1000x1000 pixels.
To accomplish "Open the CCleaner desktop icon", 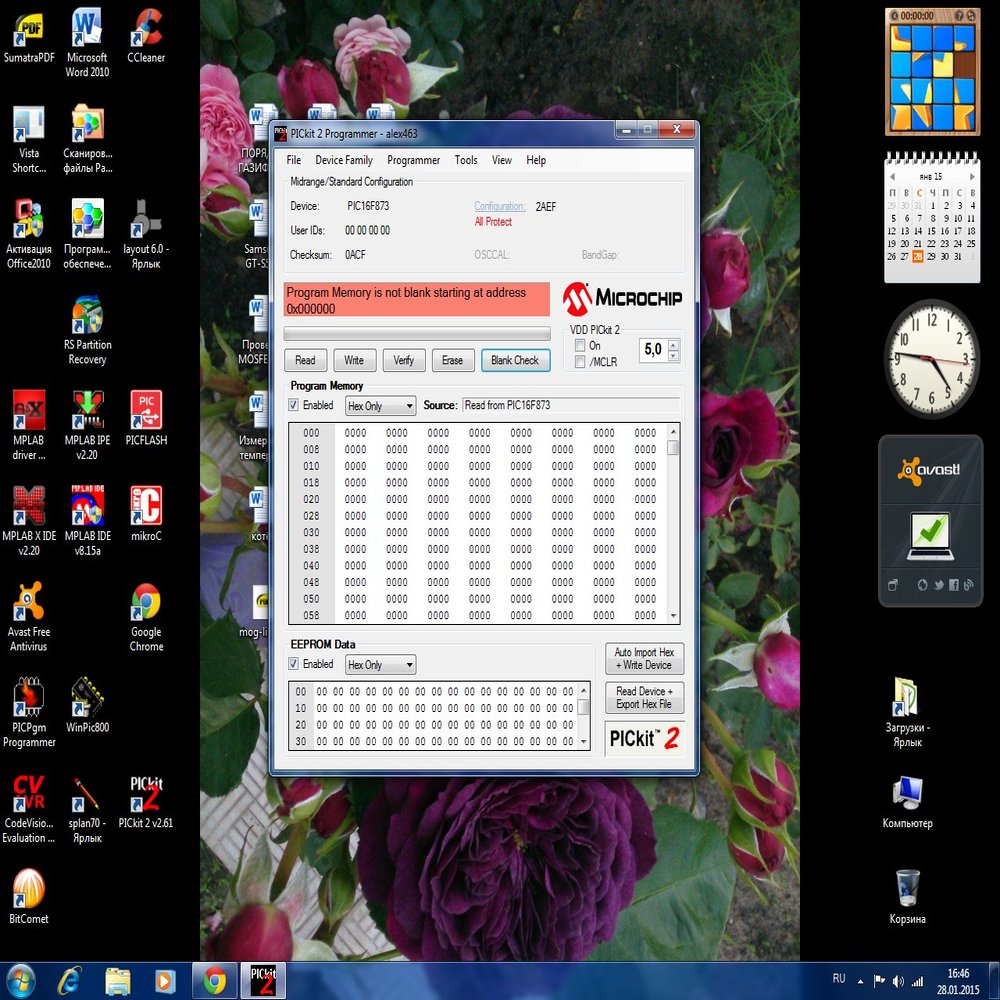I will coord(146,30).
